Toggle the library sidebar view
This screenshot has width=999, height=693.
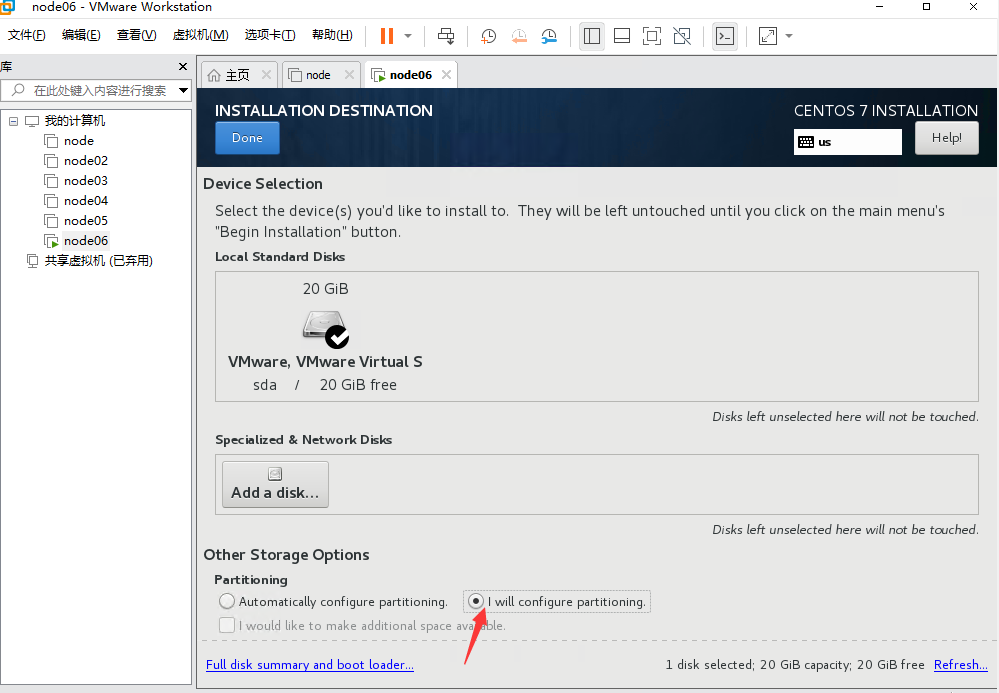point(592,36)
